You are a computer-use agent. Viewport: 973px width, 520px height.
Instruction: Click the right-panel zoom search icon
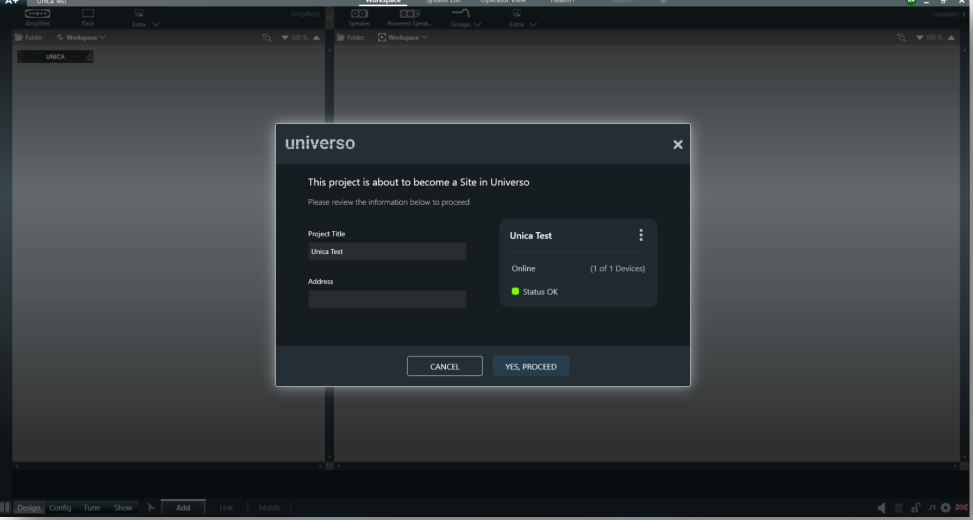(901, 38)
